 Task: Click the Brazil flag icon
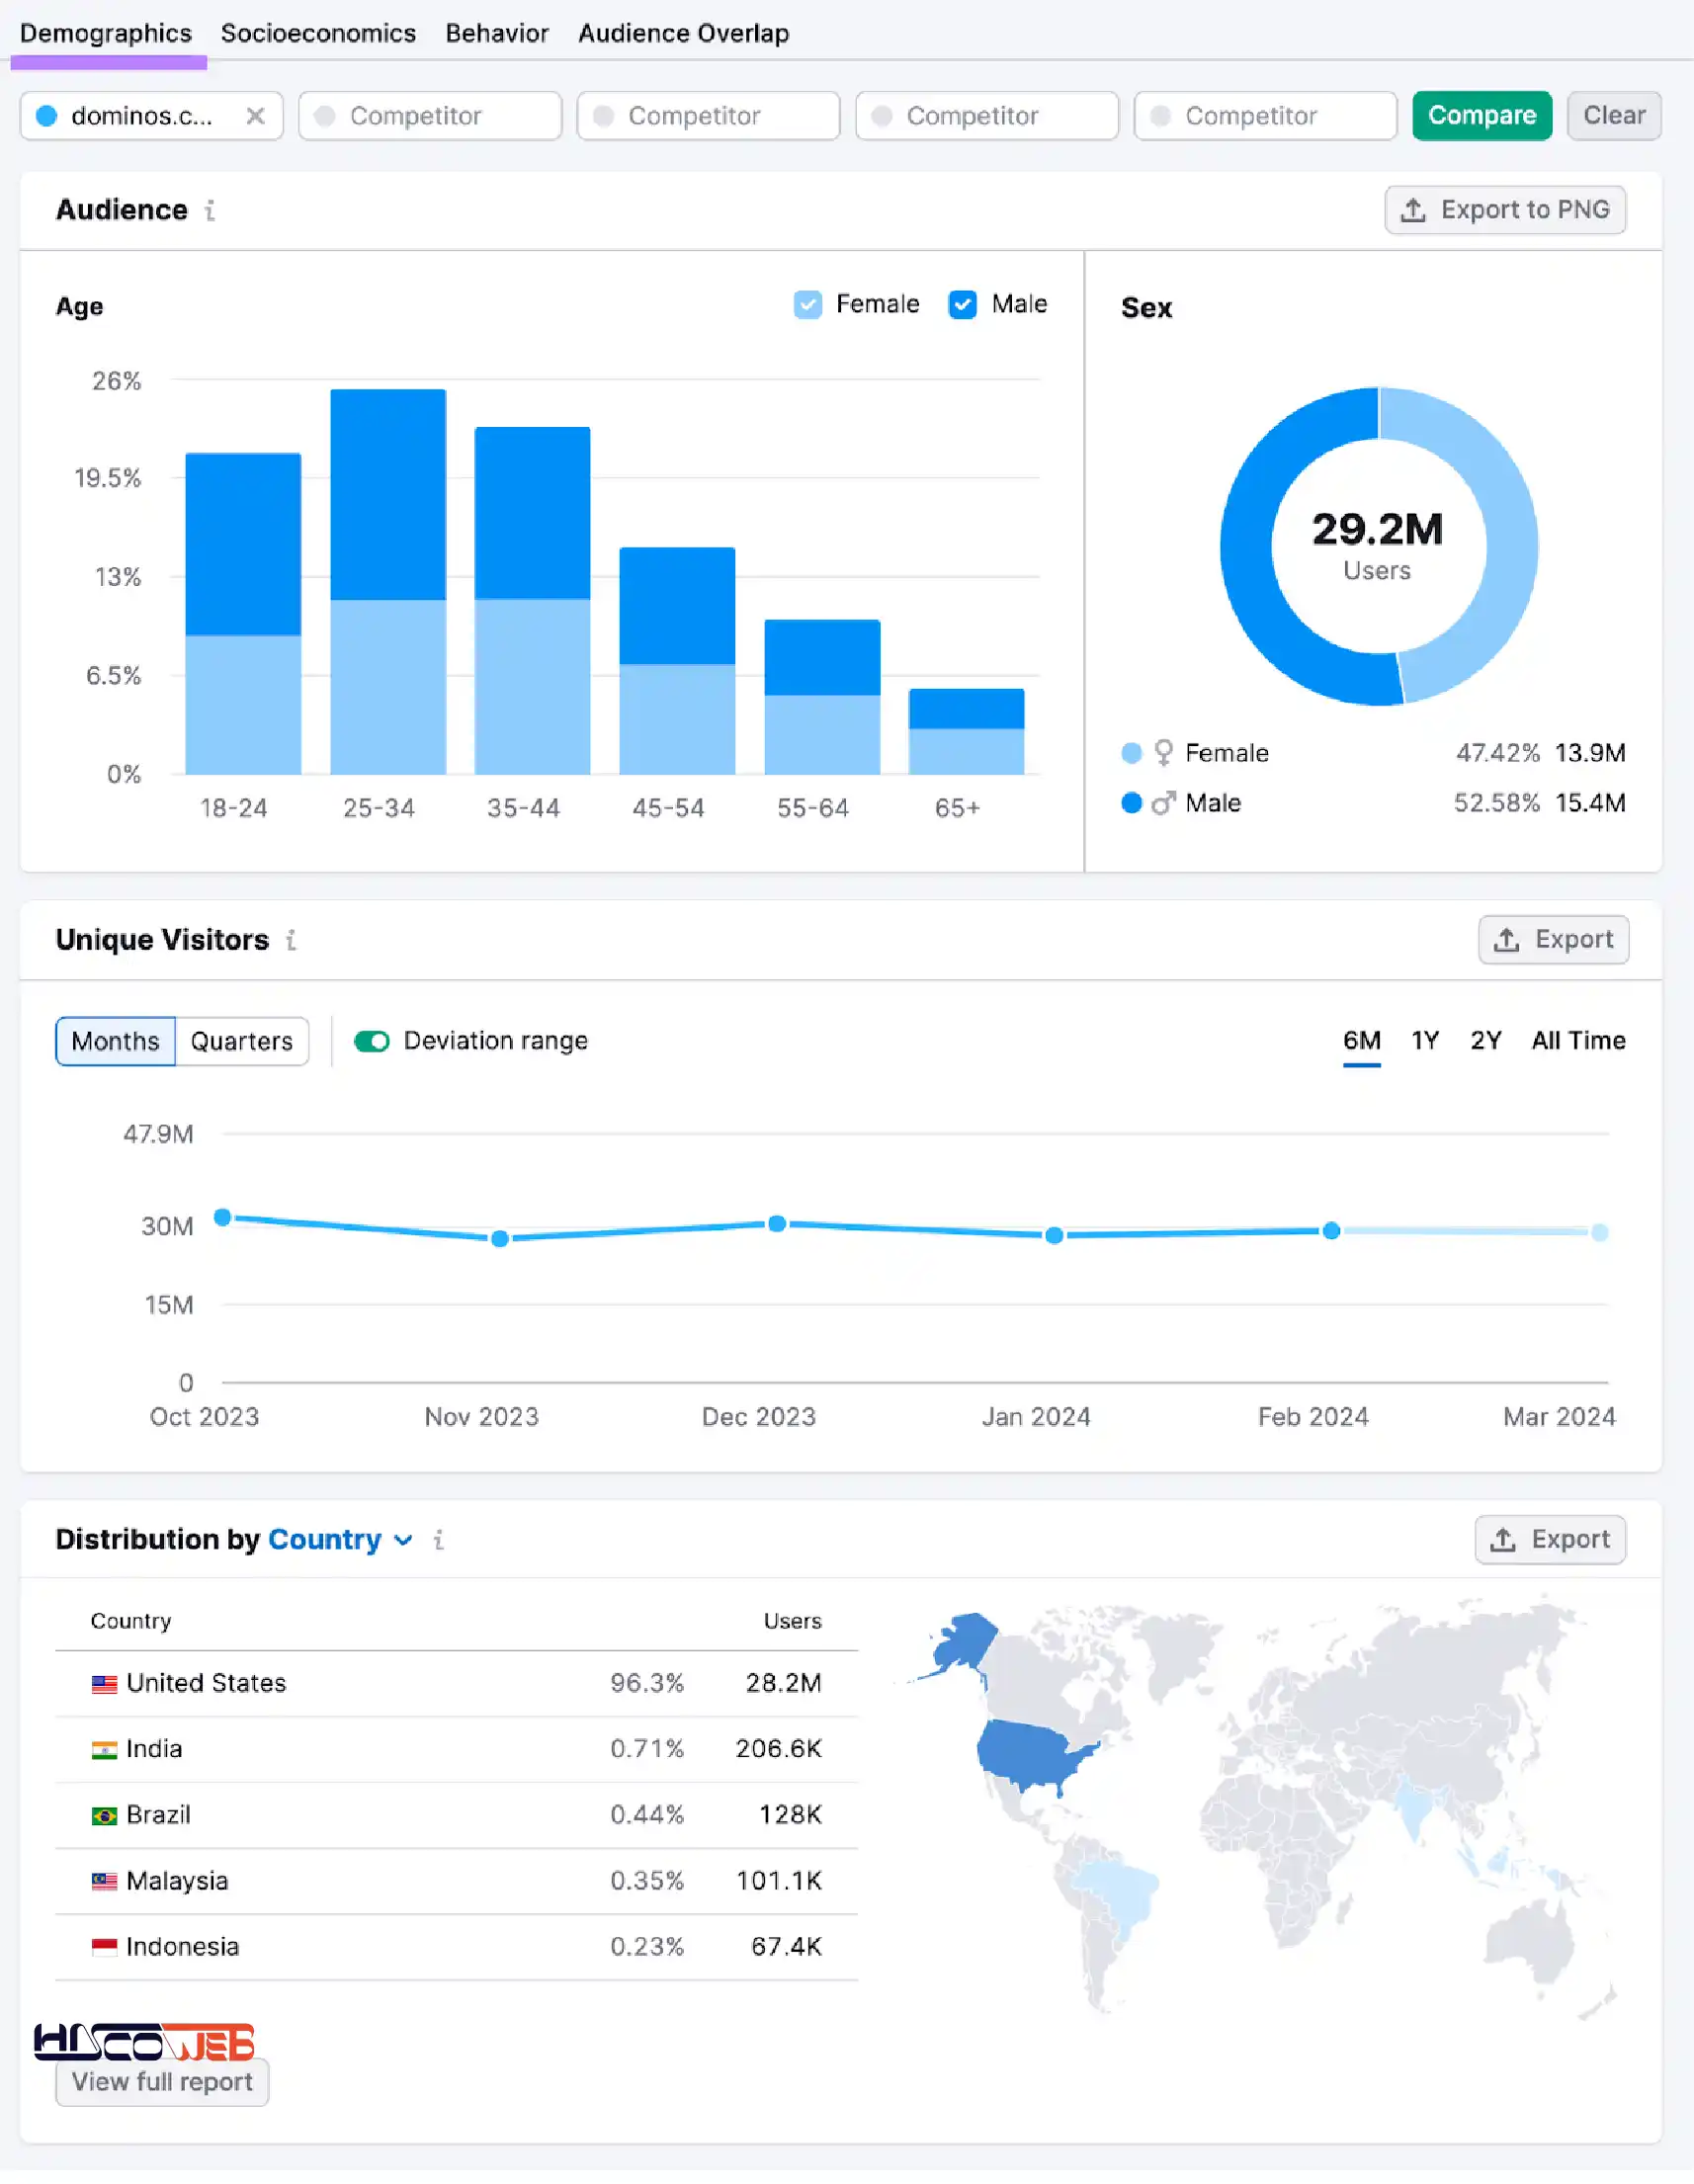click(x=104, y=1817)
